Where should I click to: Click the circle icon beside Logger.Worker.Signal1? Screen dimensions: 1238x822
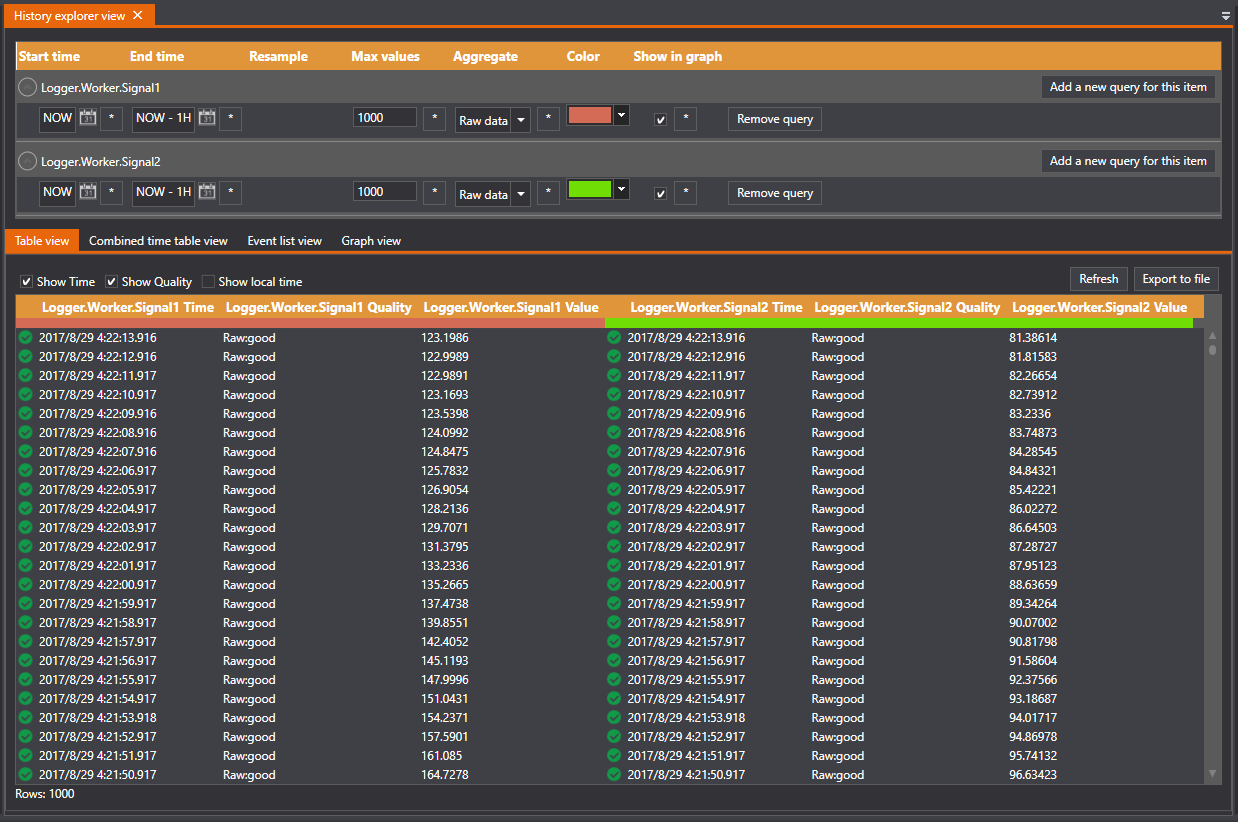pyautogui.click(x=28, y=87)
